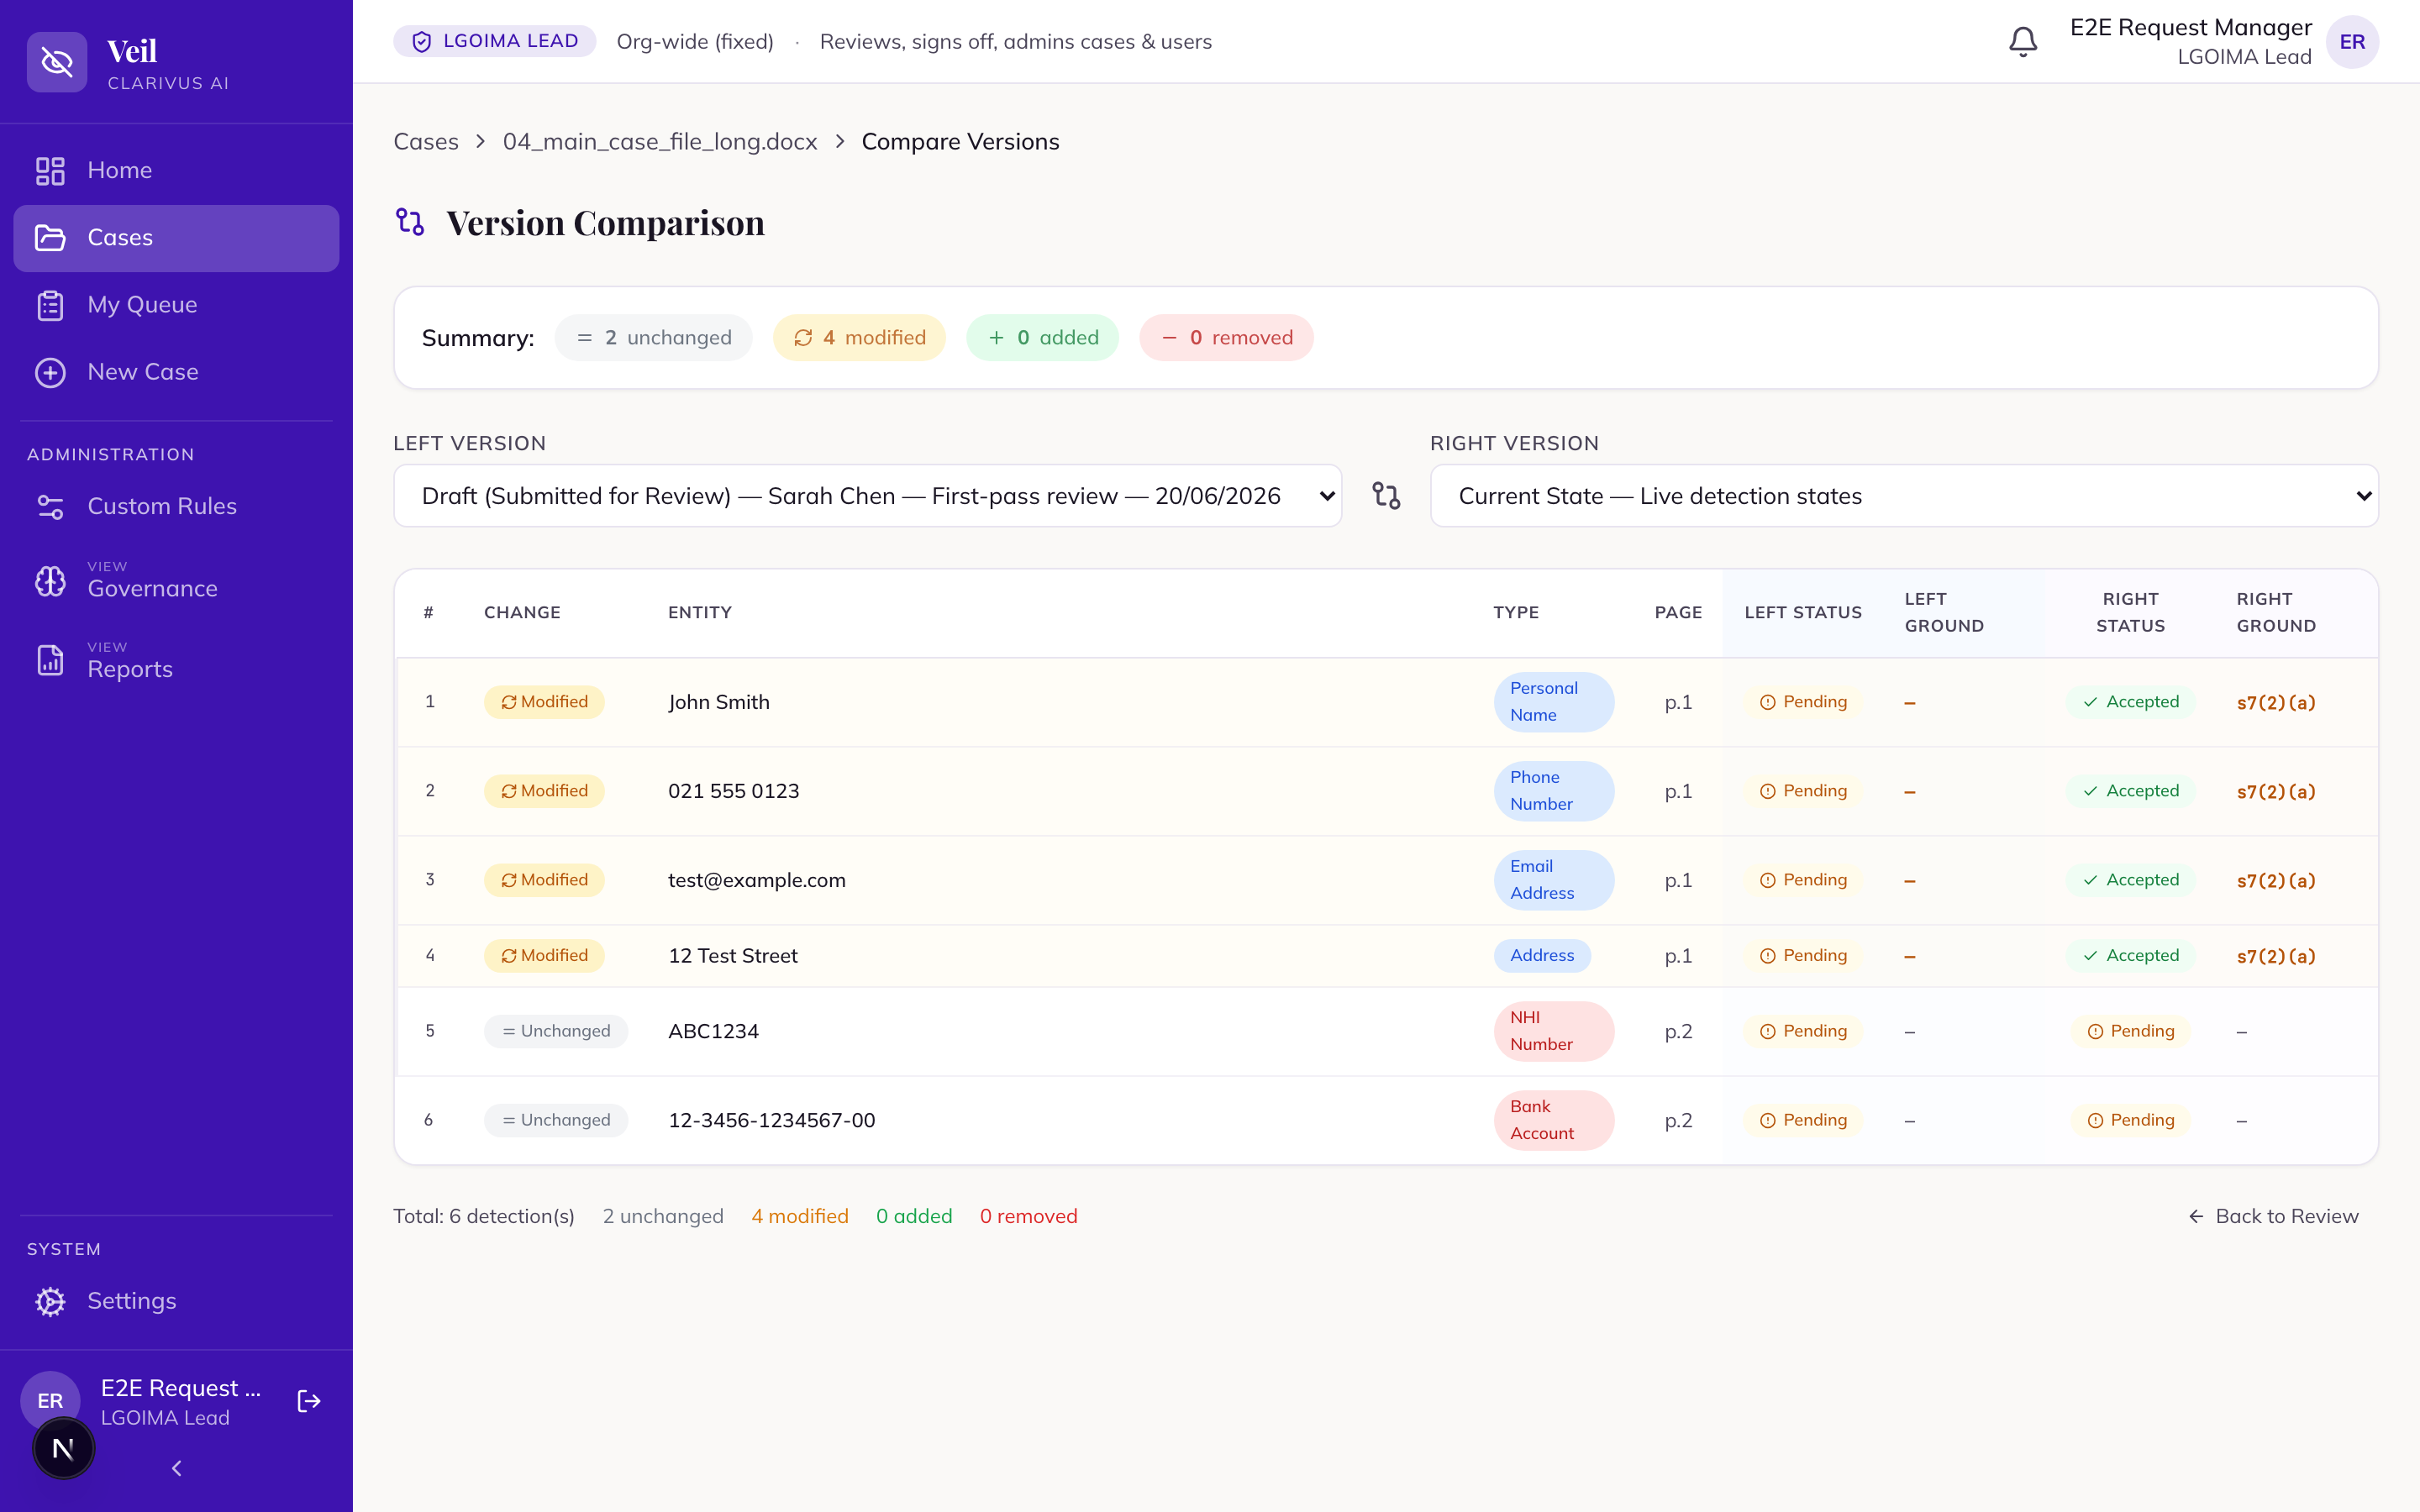Click the round N badge in sidebar
The width and height of the screenshot is (2420, 1512).
click(63, 1448)
